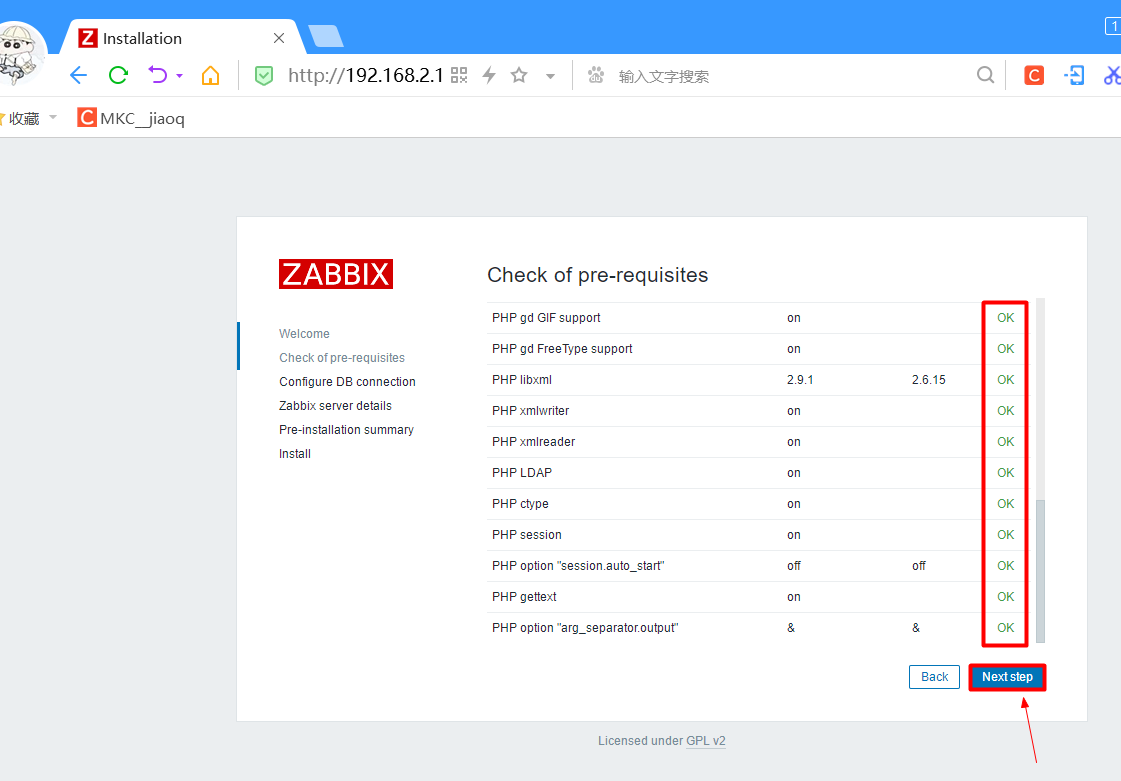This screenshot has width=1121, height=781.
Task: Click the magnifier search icon
Action: pos(985,75)
